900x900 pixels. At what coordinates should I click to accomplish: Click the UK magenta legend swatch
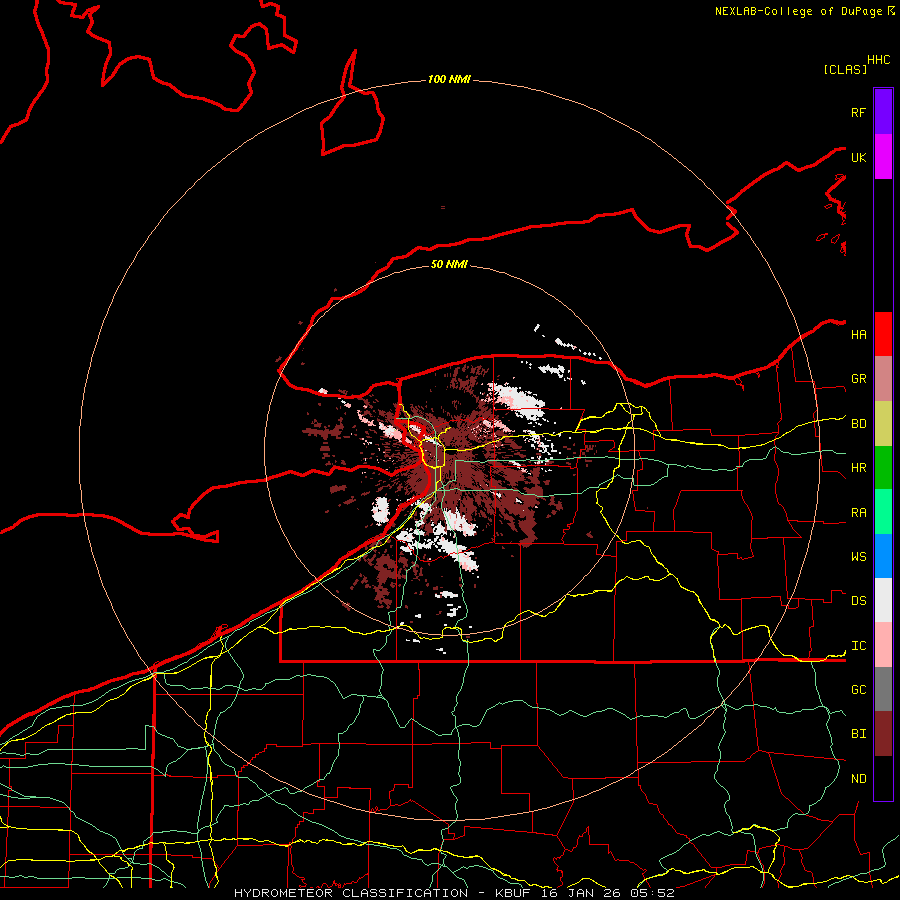click(883, 157)
